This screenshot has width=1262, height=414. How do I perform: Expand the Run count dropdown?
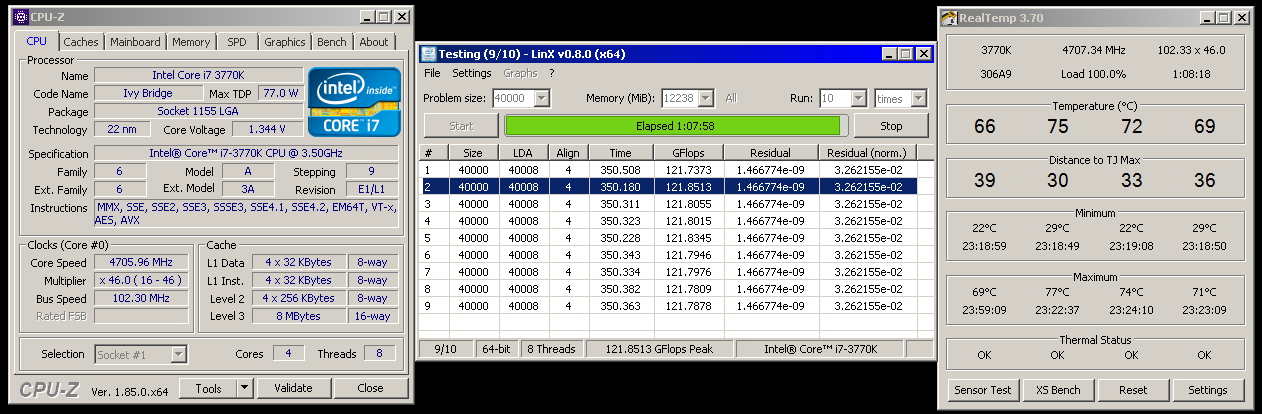[858, 98]
